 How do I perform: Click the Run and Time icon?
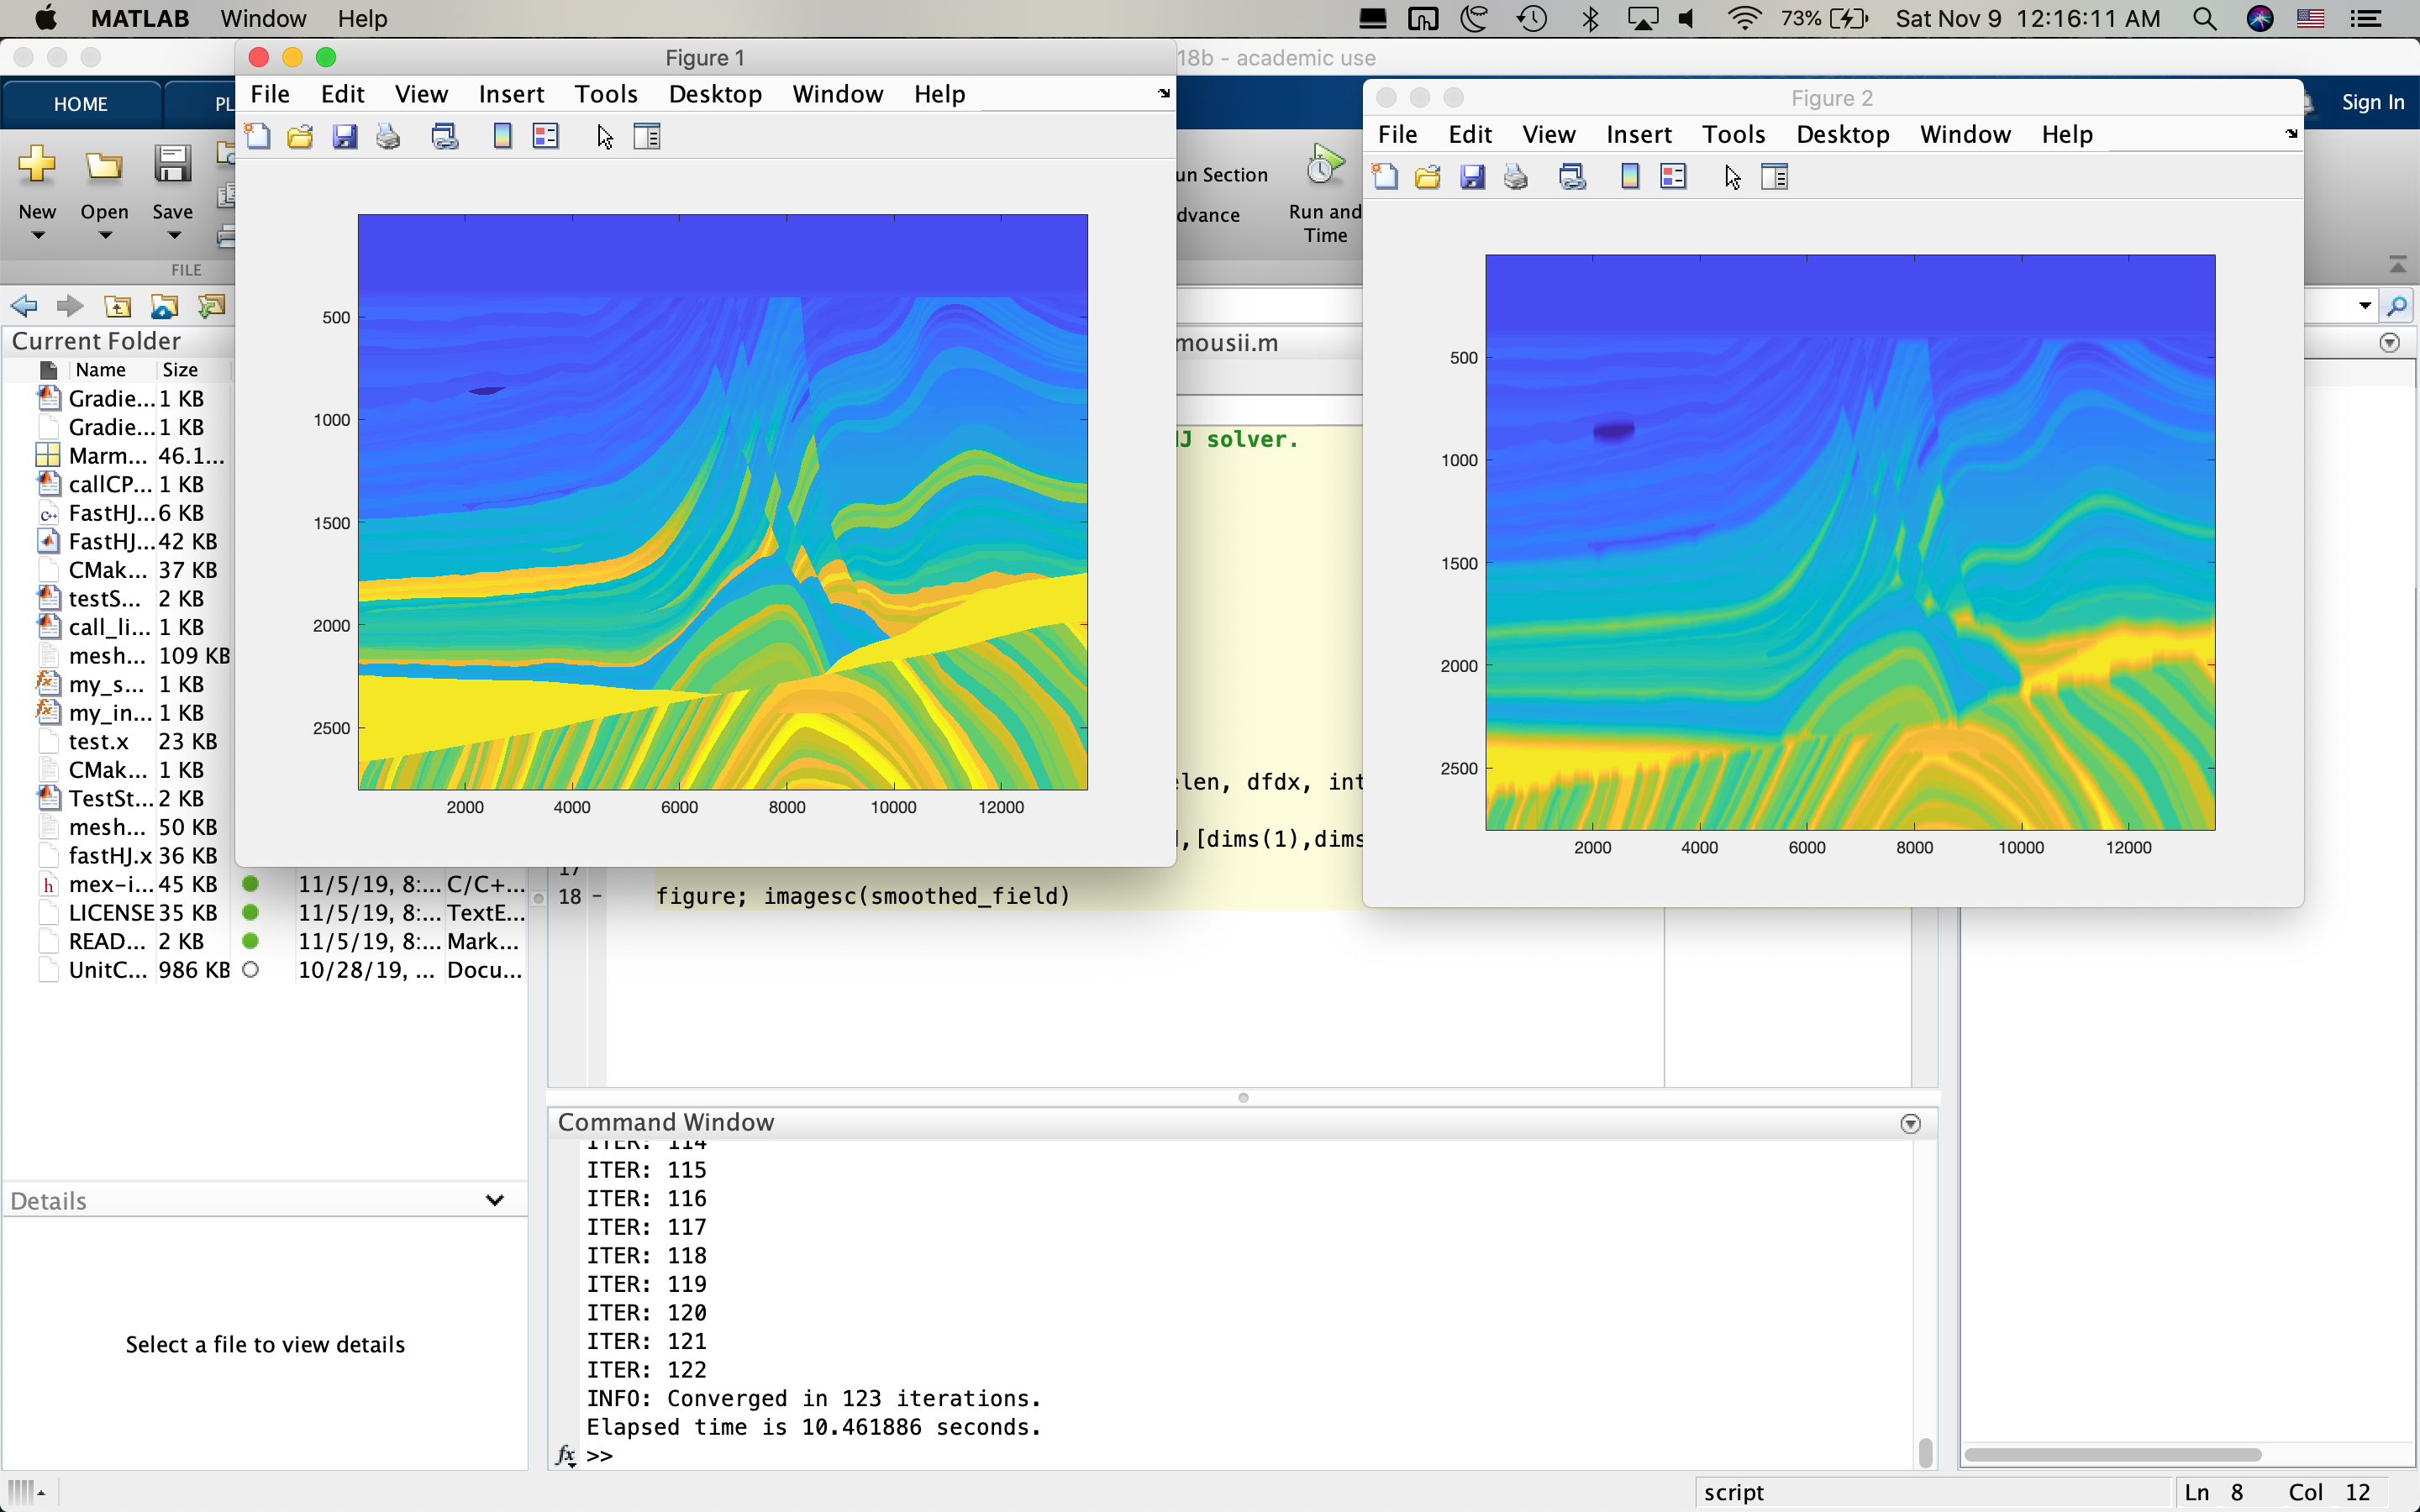(x=1325, y=166)
